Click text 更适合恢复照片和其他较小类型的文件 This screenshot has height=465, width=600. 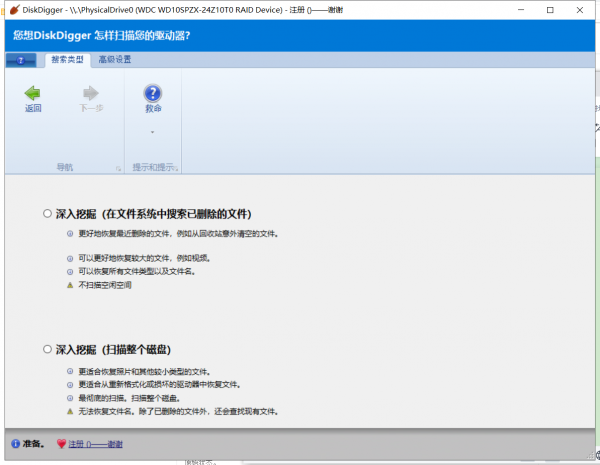pyautogui.click(x=143, y=372)
